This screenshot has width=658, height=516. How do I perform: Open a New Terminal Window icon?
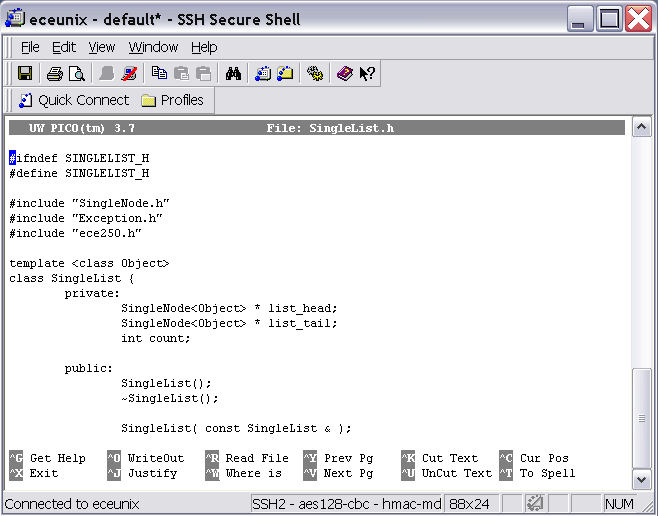(x=263, y=73)
